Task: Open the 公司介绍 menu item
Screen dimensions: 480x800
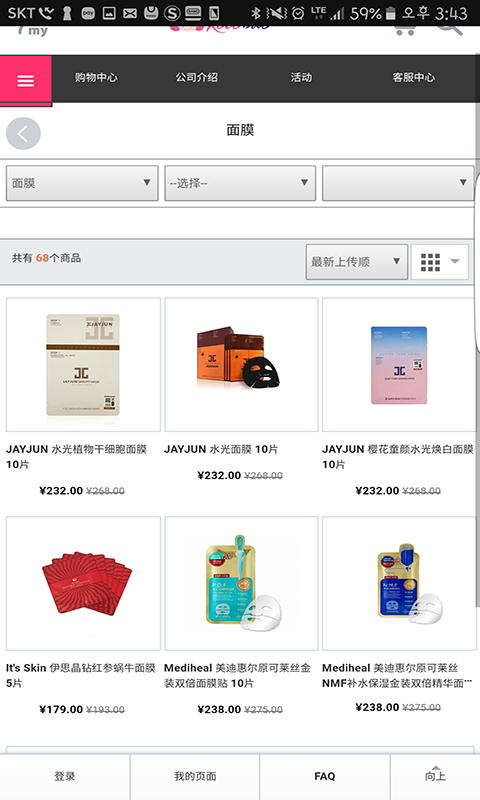Action: pyautogui.click(x=196, y=78)
